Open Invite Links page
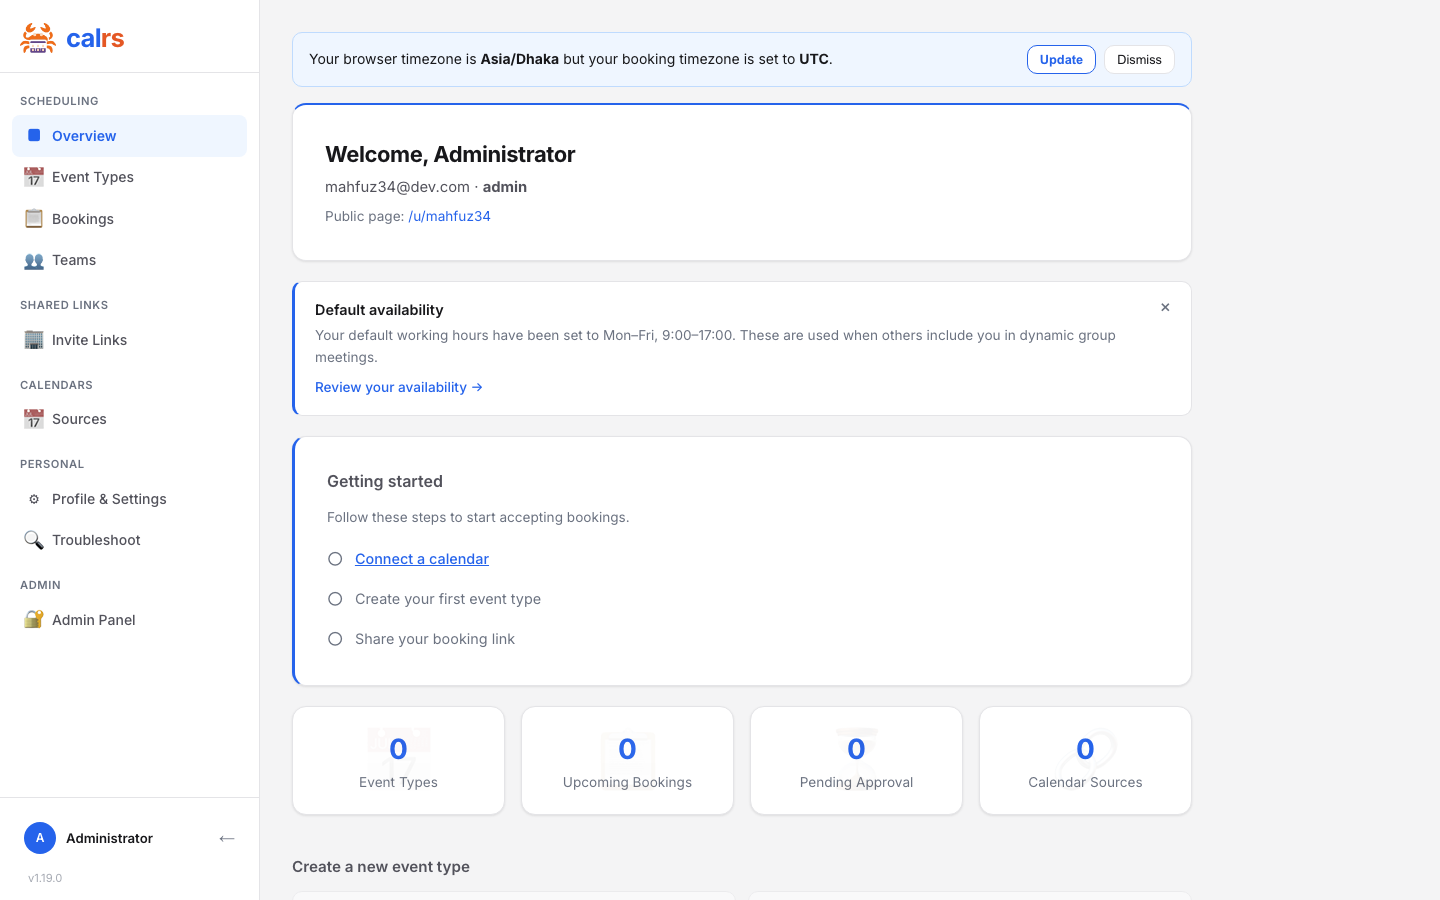Viewport: 1440px width, 900px height. tap(129, 339)
